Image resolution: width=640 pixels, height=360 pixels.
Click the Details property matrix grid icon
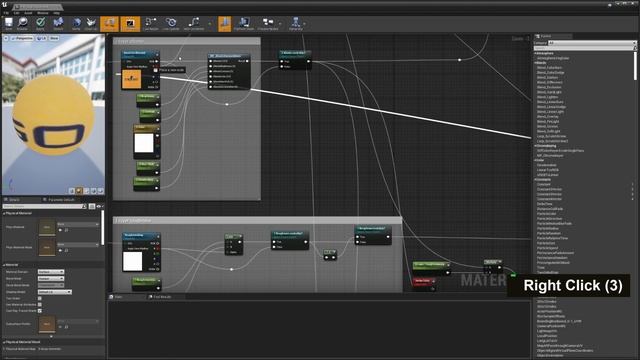coord(92,207)
